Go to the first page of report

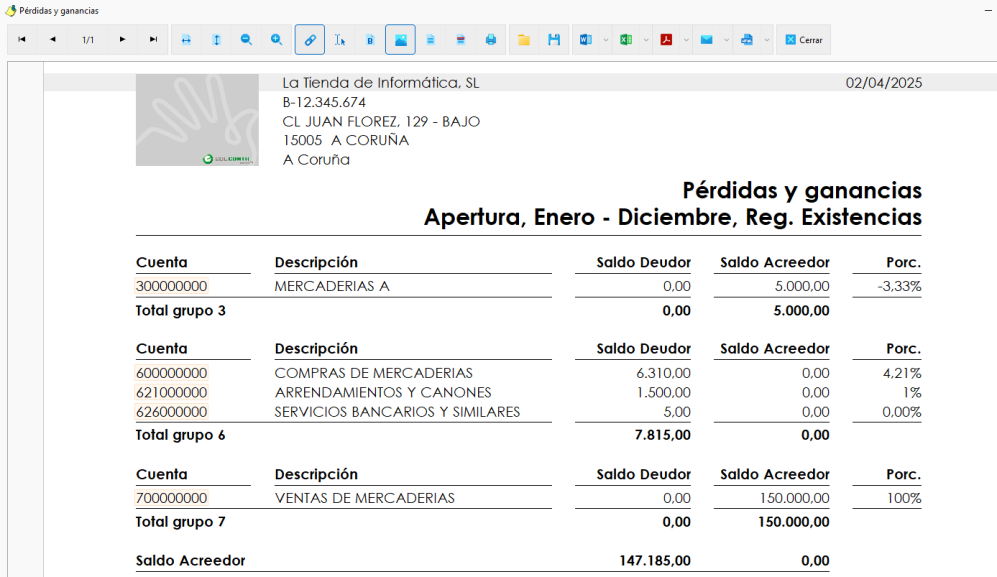coord(22,39)
